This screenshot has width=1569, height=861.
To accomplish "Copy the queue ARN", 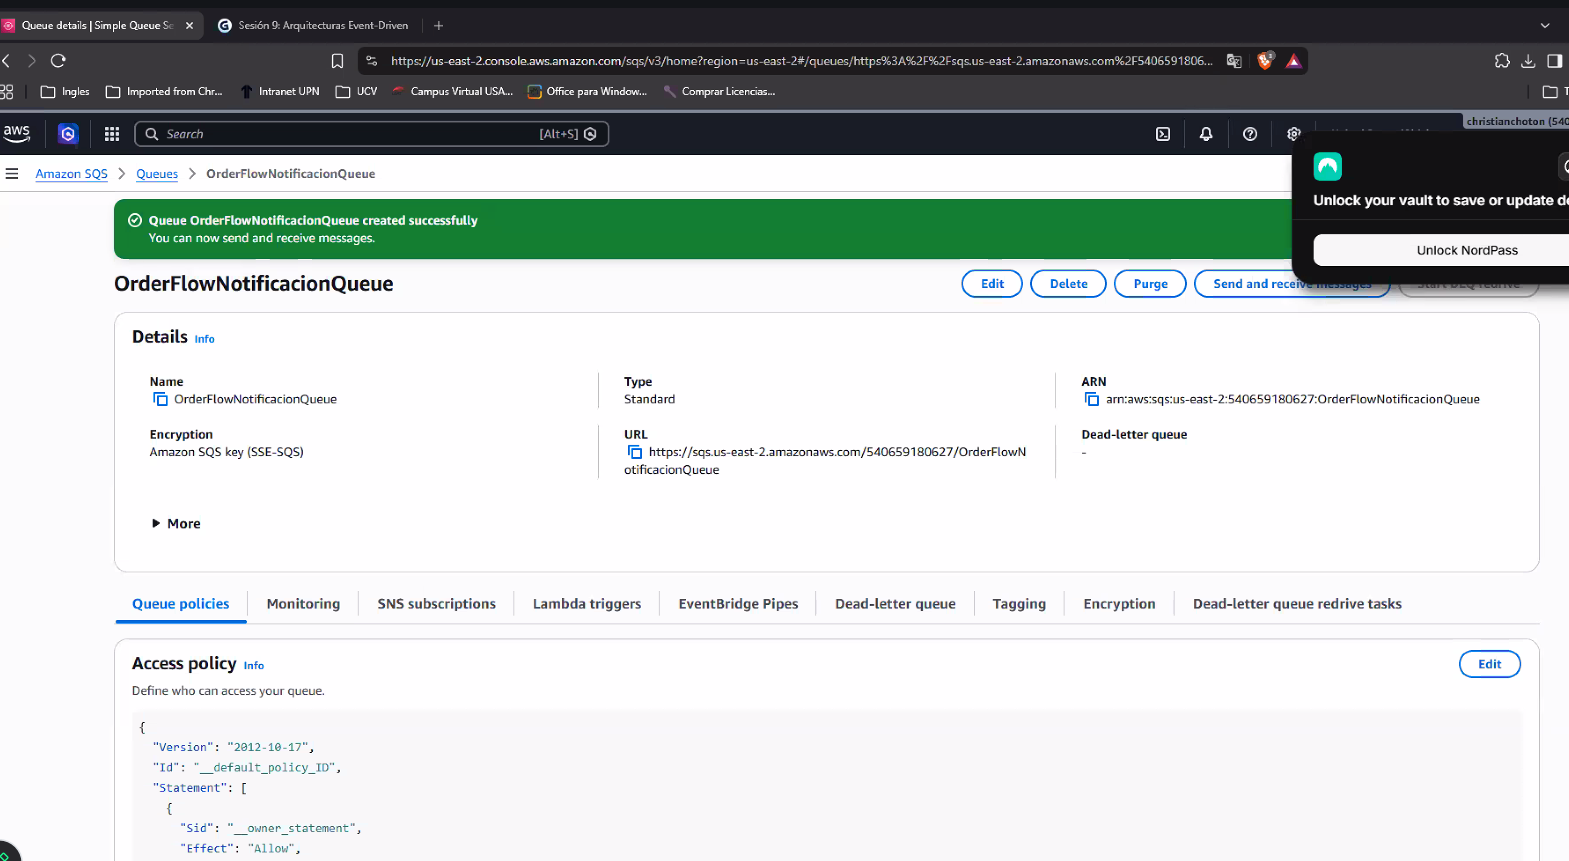I will coord(1092,399).
